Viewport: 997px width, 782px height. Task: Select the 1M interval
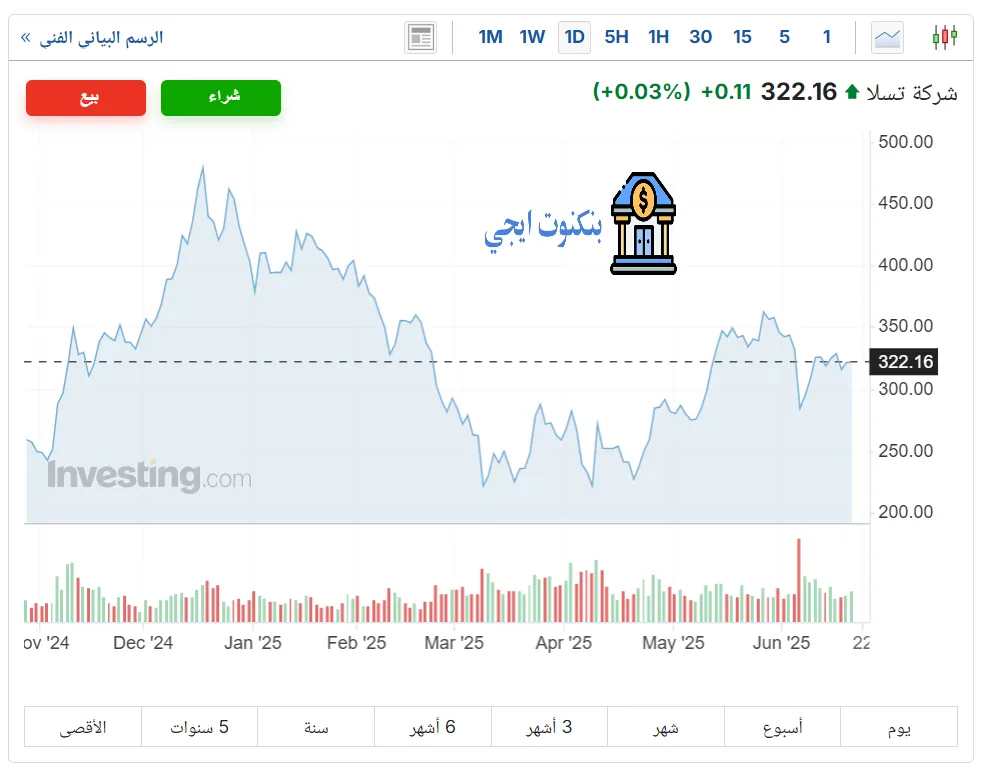pyautogui.click(x=490, y=37)
